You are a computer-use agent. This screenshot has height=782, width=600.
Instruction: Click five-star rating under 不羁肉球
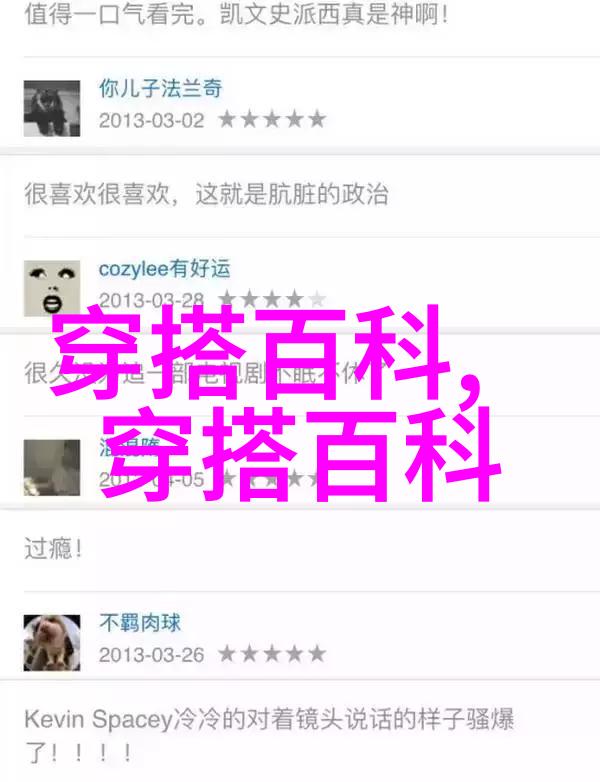(x=272, y=654)
